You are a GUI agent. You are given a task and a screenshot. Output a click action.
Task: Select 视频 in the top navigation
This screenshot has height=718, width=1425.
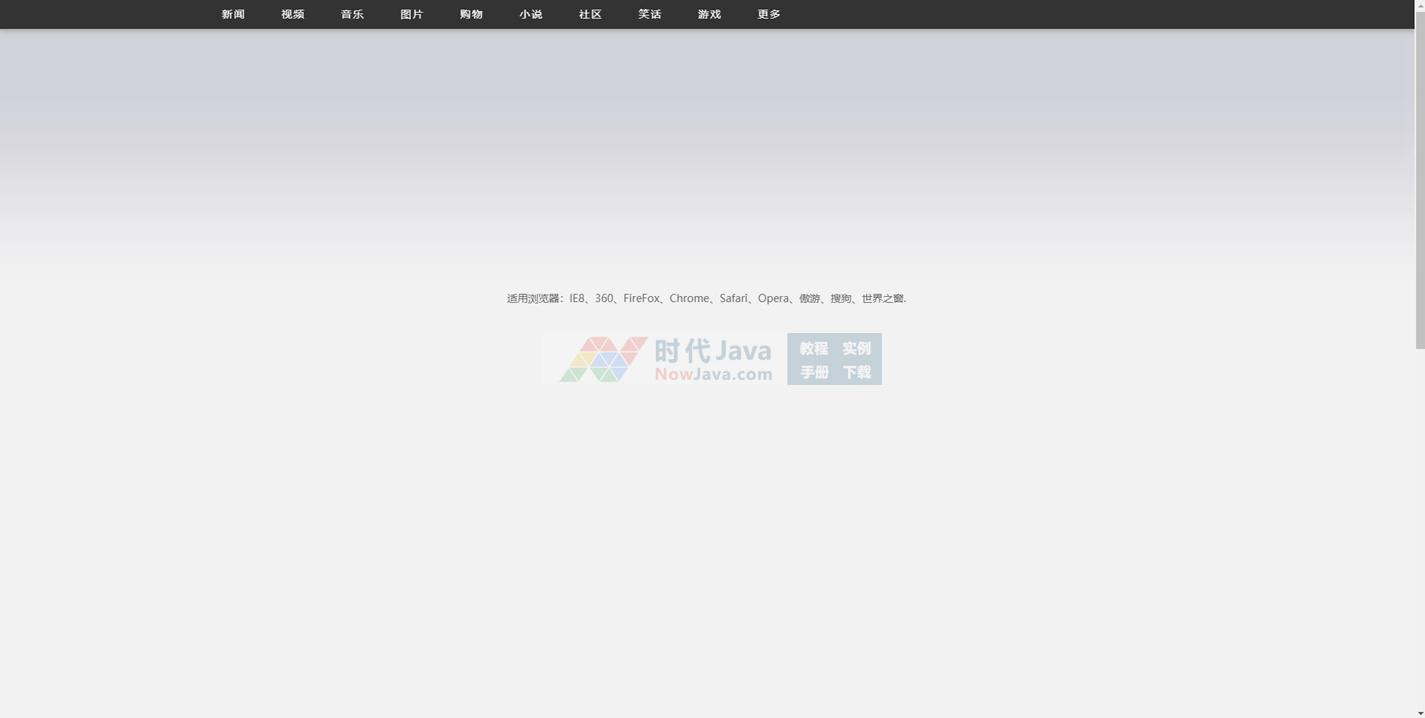coord(292,14)
